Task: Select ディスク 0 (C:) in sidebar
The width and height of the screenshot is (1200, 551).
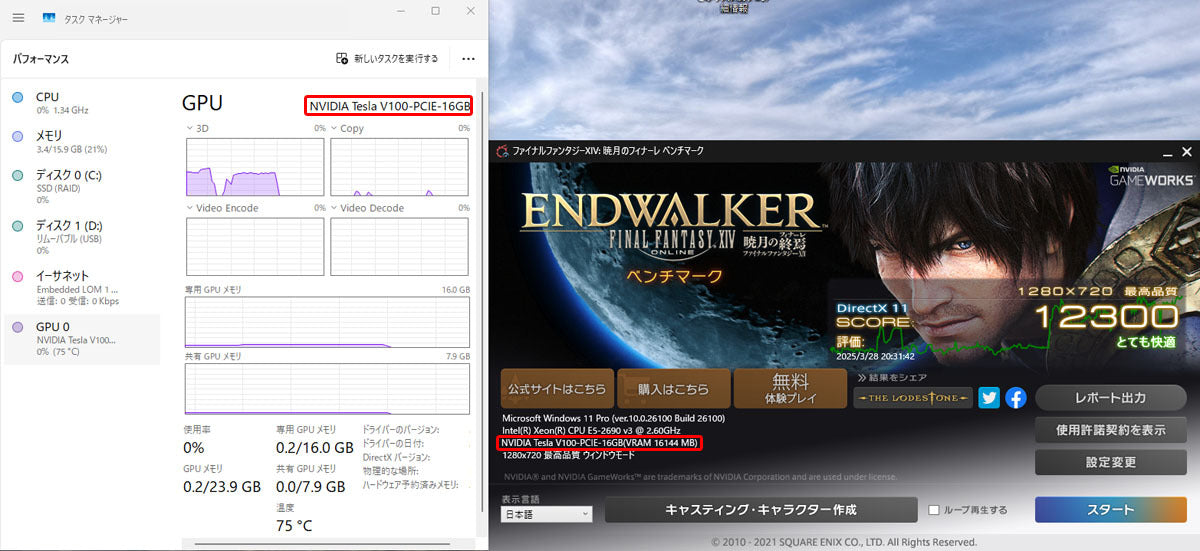Action: (82, 187)
